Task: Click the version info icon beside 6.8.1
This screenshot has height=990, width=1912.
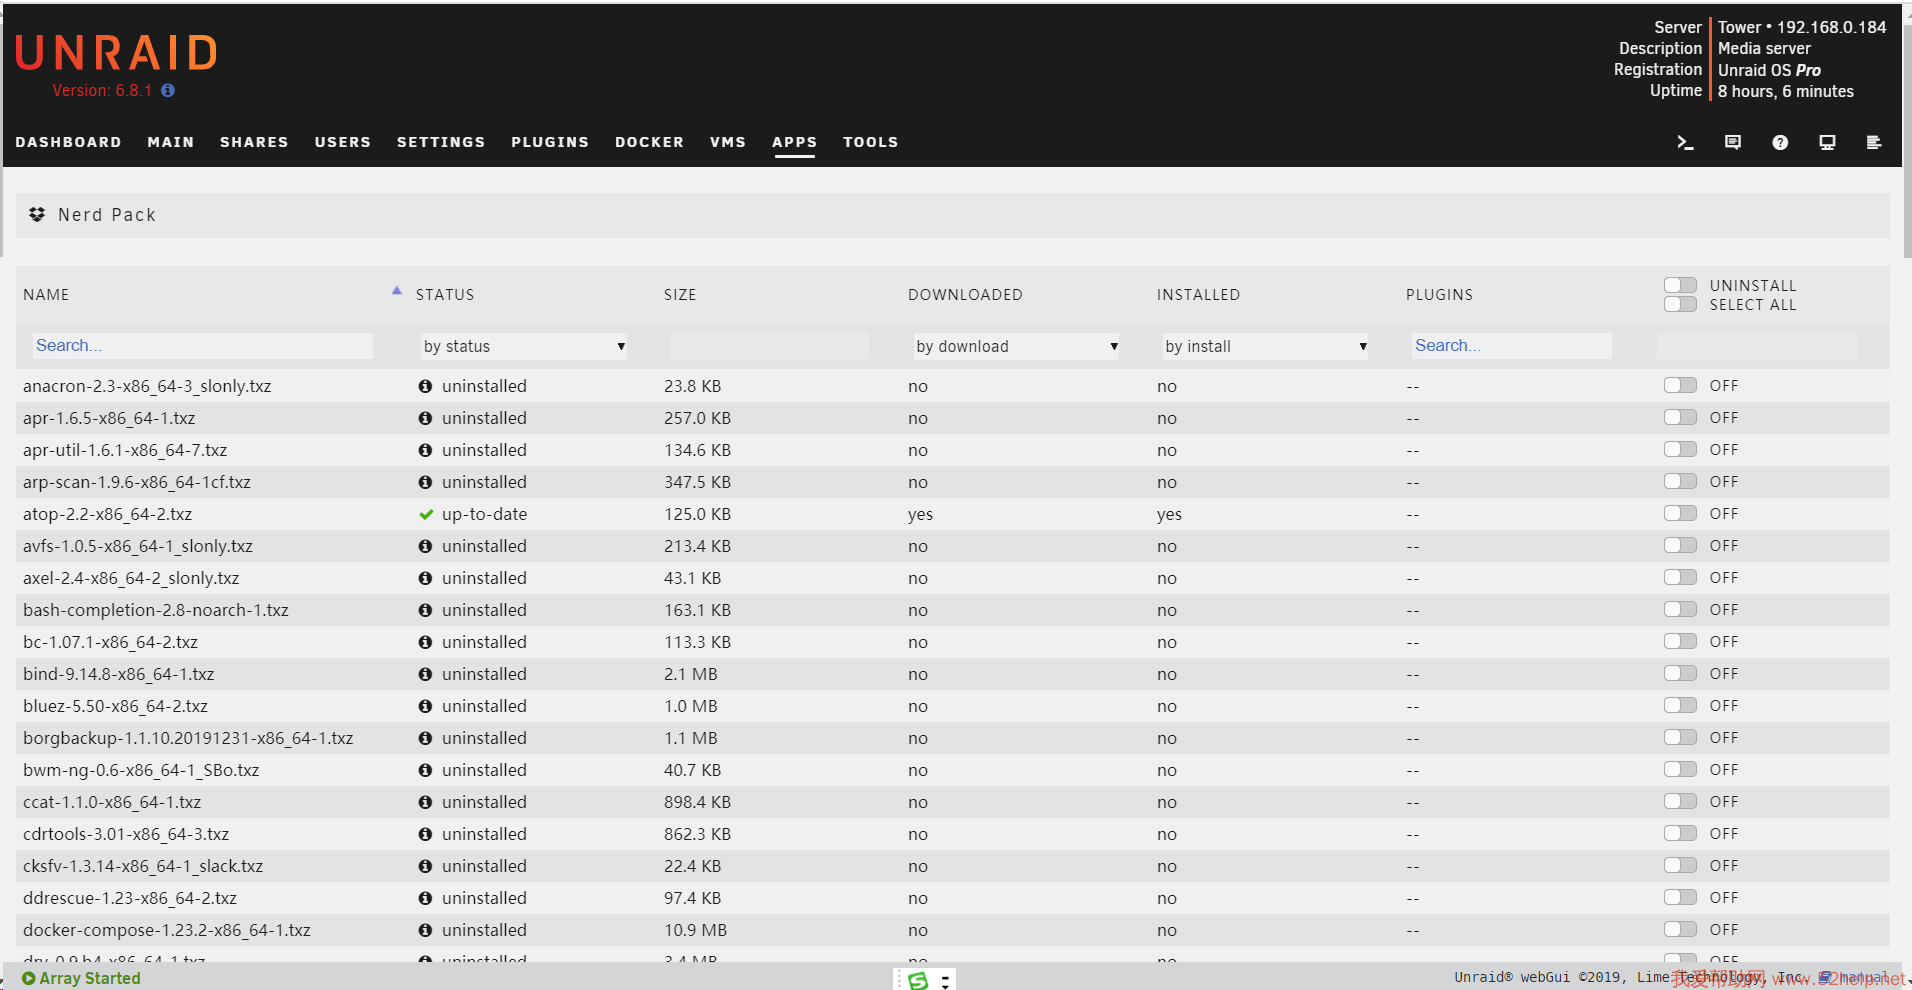Action: click(168, 90)
